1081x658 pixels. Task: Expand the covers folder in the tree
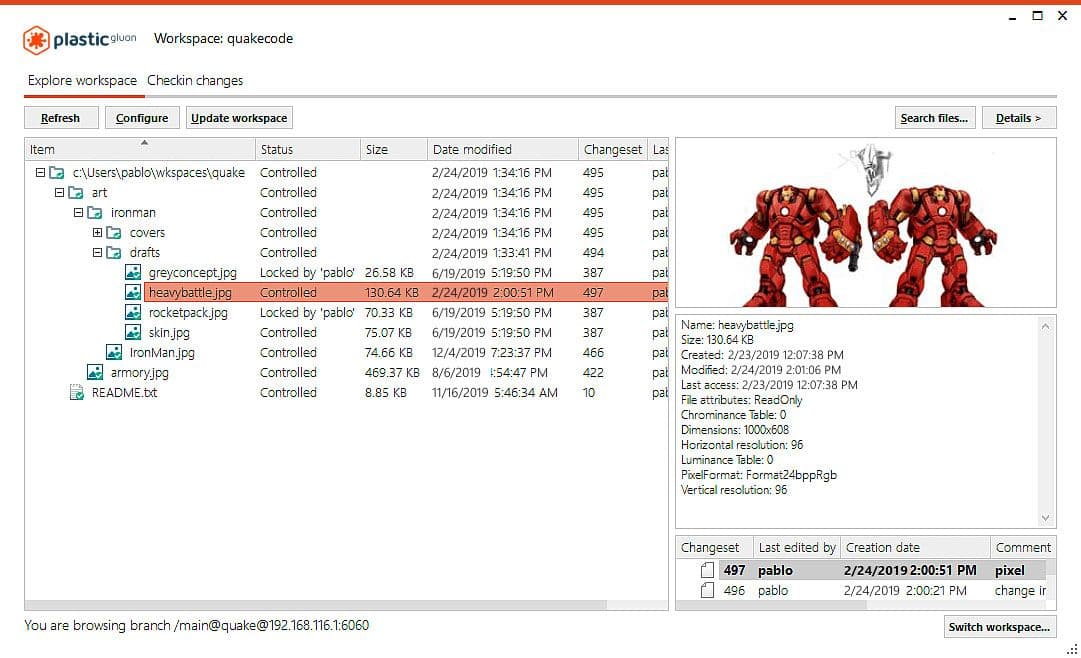pos(98,232)
